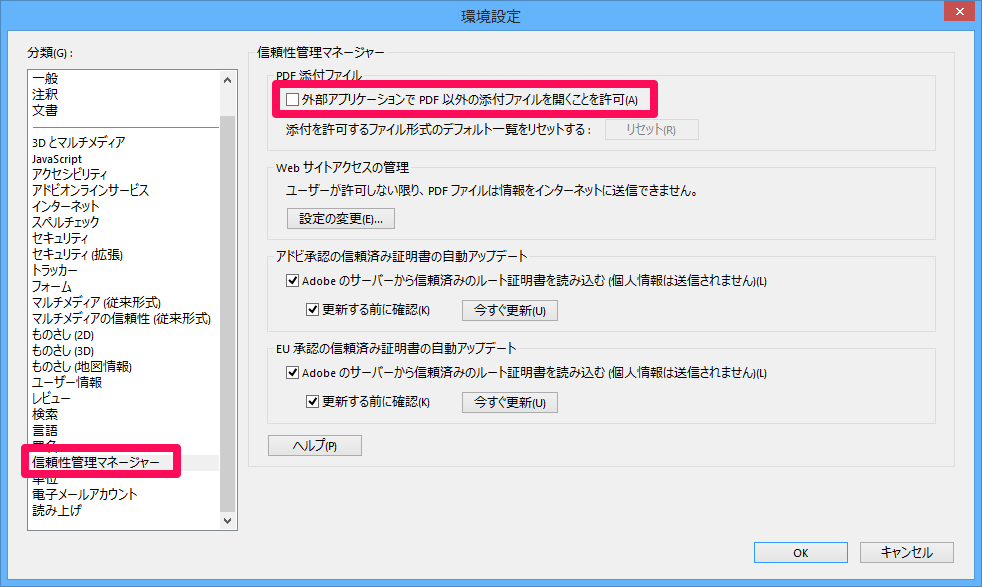982x587 pixels.
Task: Toggle confirm-before-update for EU certificates
Action: pos(314,402)
